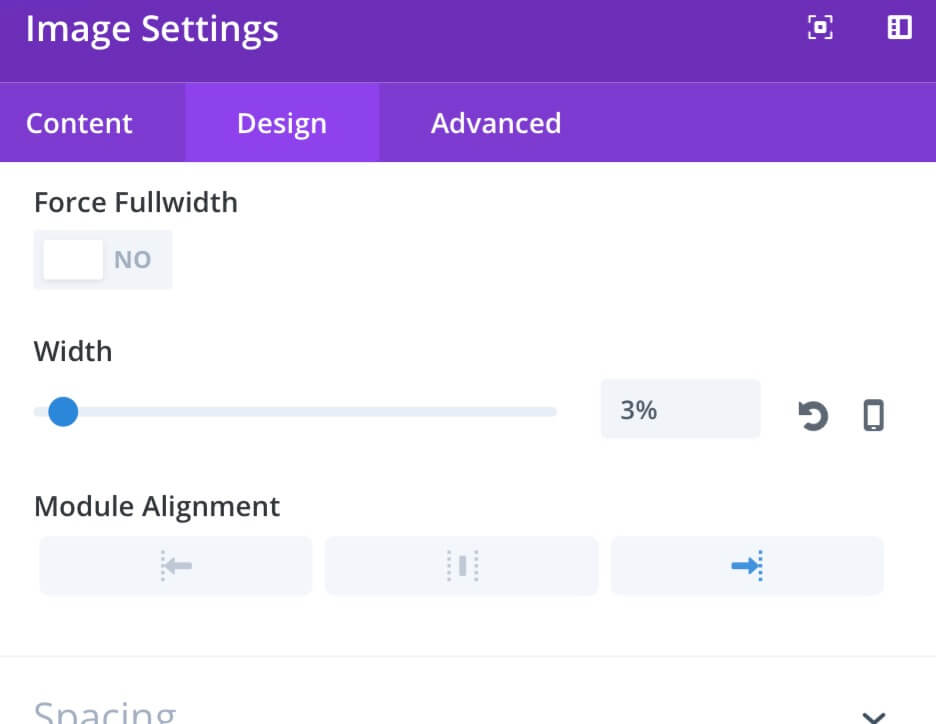Click the Width option label
Viewport: 936px width, 724px height.
pos(73,351)
